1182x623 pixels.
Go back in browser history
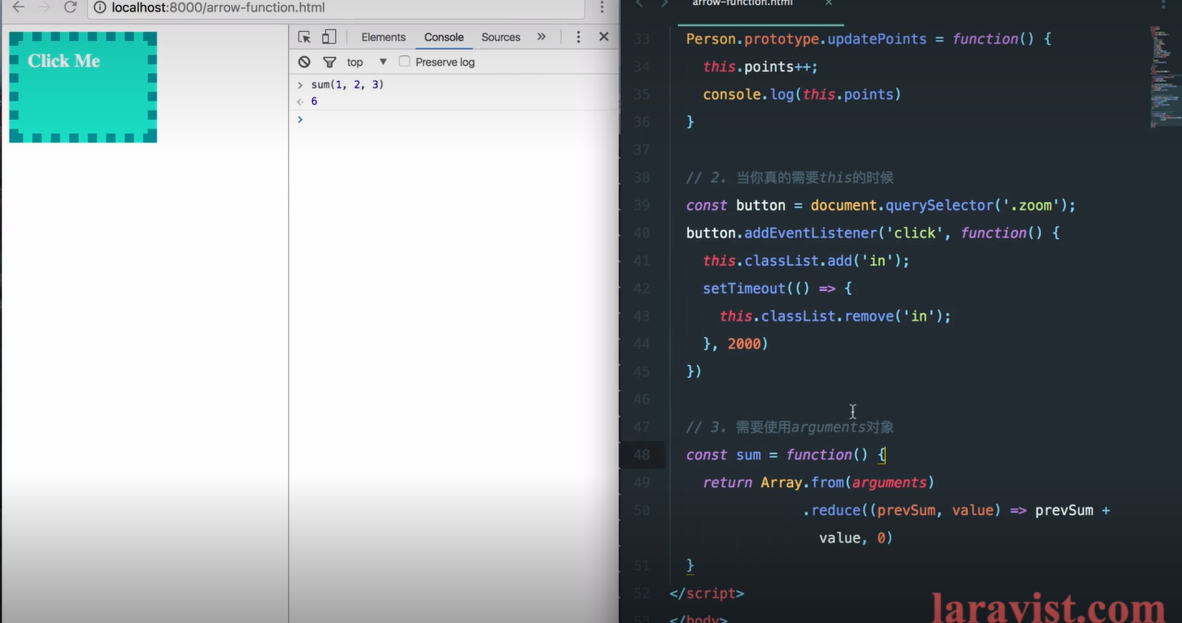18,7
